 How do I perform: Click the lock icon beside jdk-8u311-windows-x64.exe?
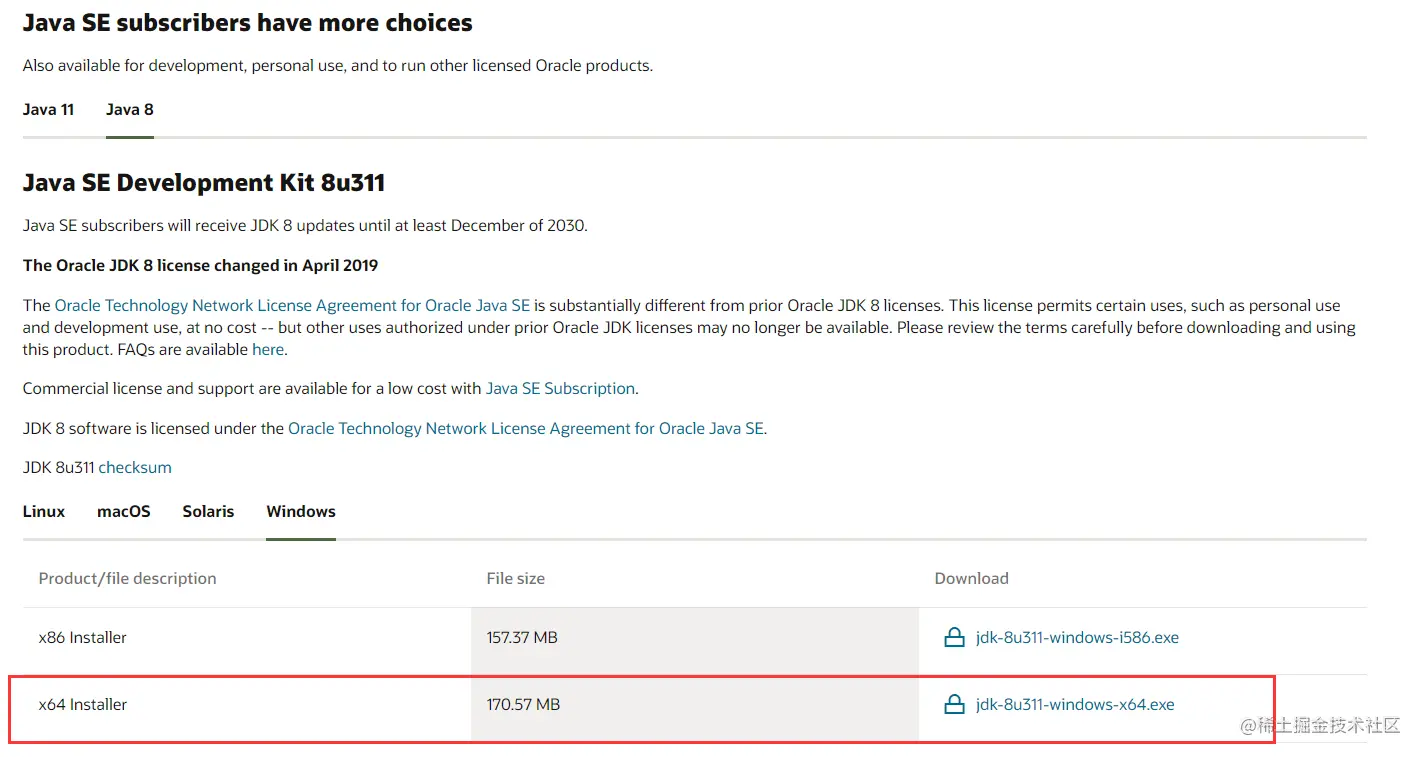click(x=954, y=705)
